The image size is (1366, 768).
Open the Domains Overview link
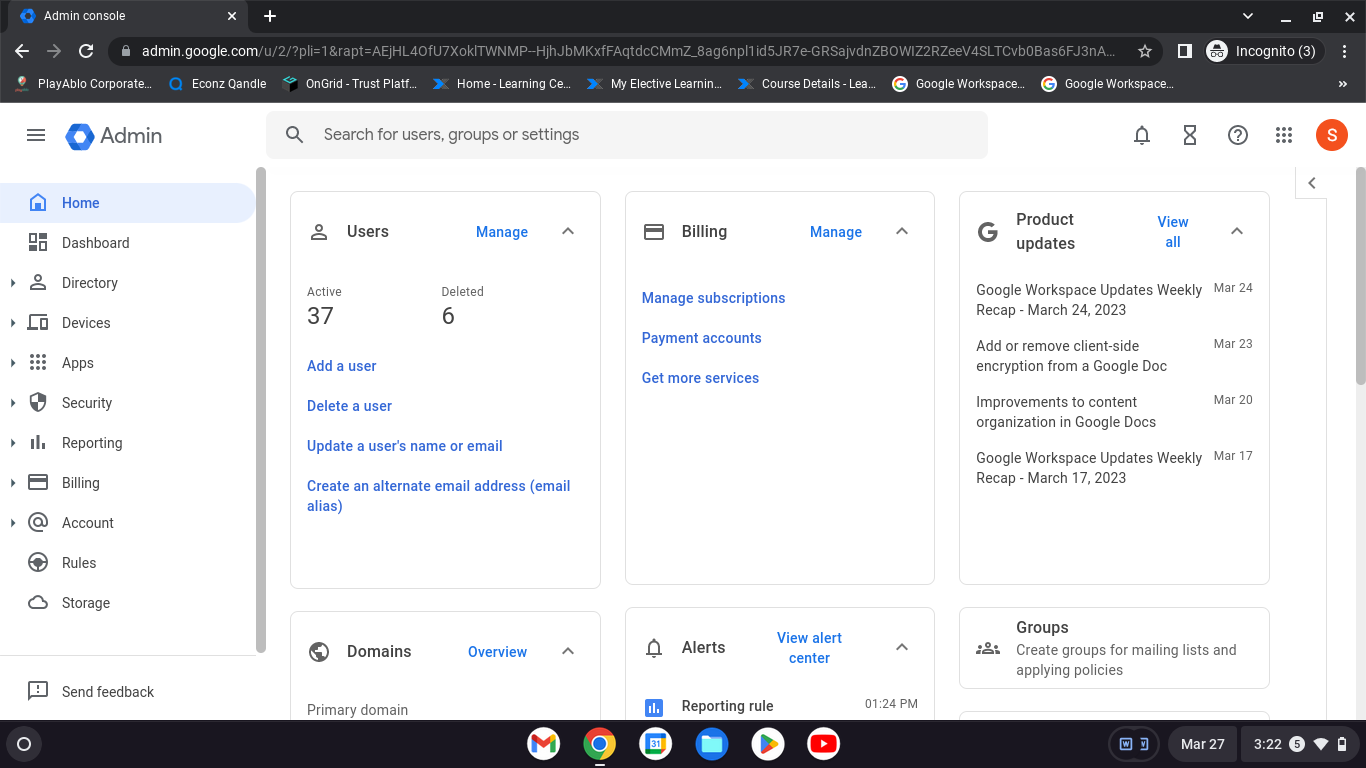[x=497, y=652]
